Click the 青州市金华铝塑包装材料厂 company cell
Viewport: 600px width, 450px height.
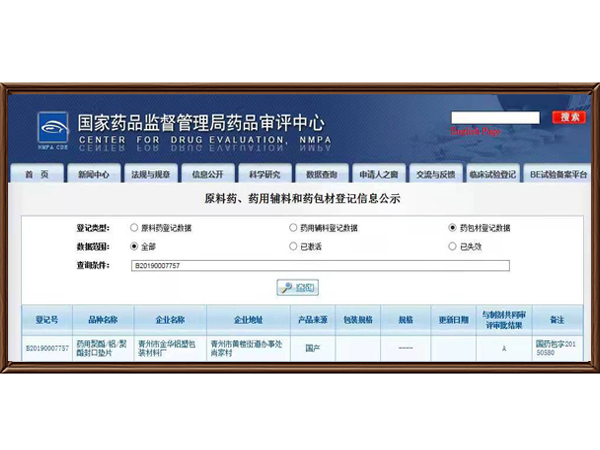(x=170, y=348)
